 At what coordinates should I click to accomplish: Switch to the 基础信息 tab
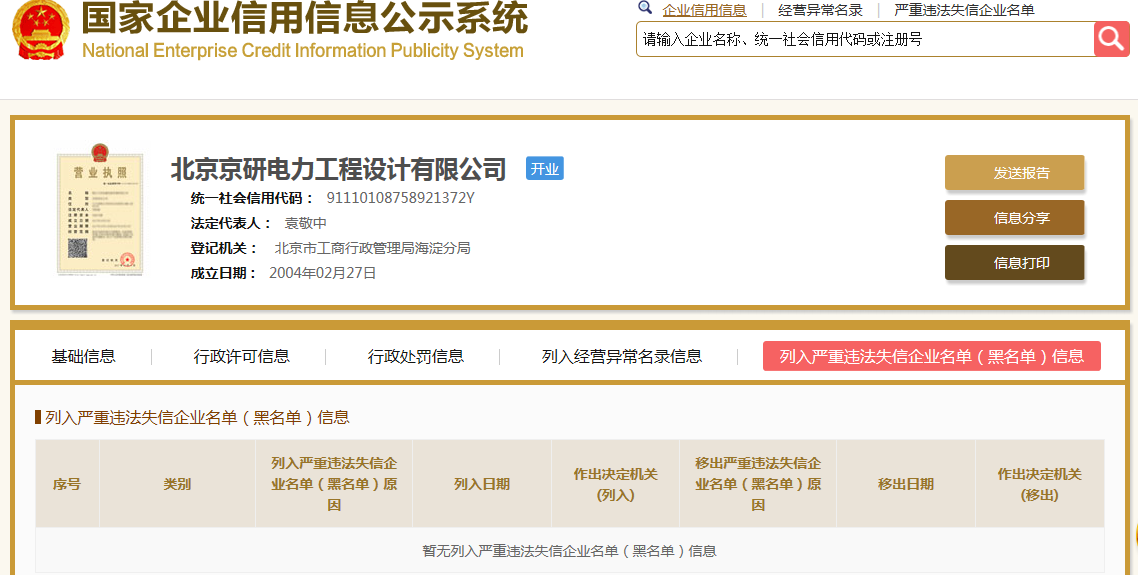pos(83,356)
